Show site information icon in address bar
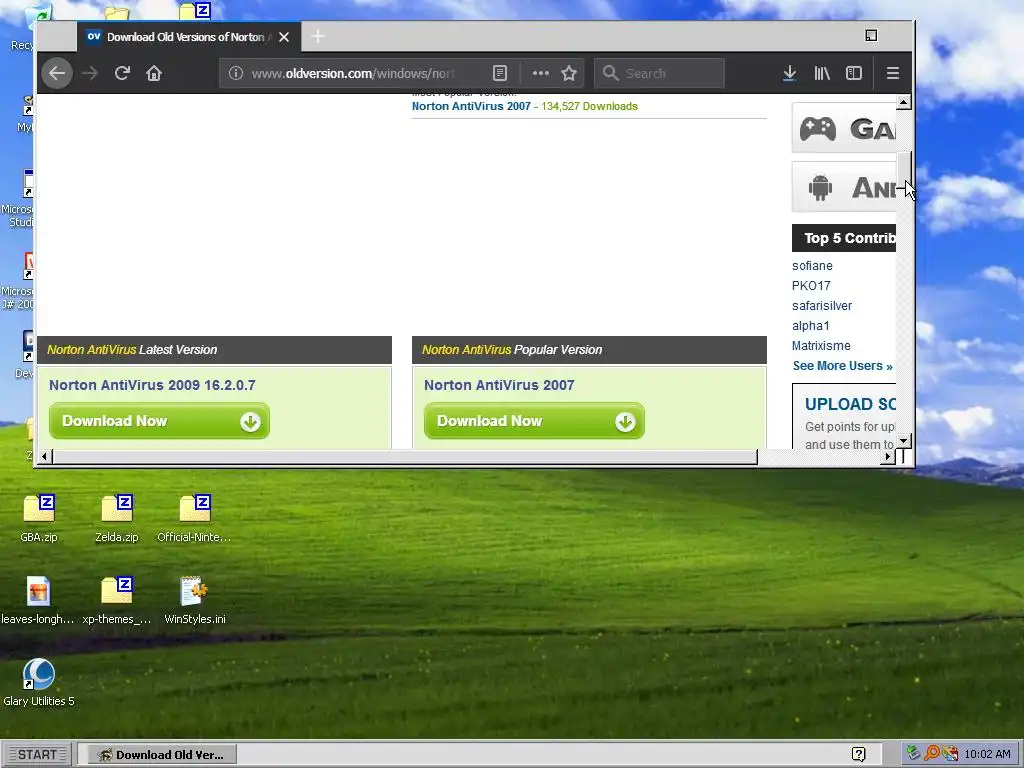This screenshot has width=1024, height=768. point(236,73)
